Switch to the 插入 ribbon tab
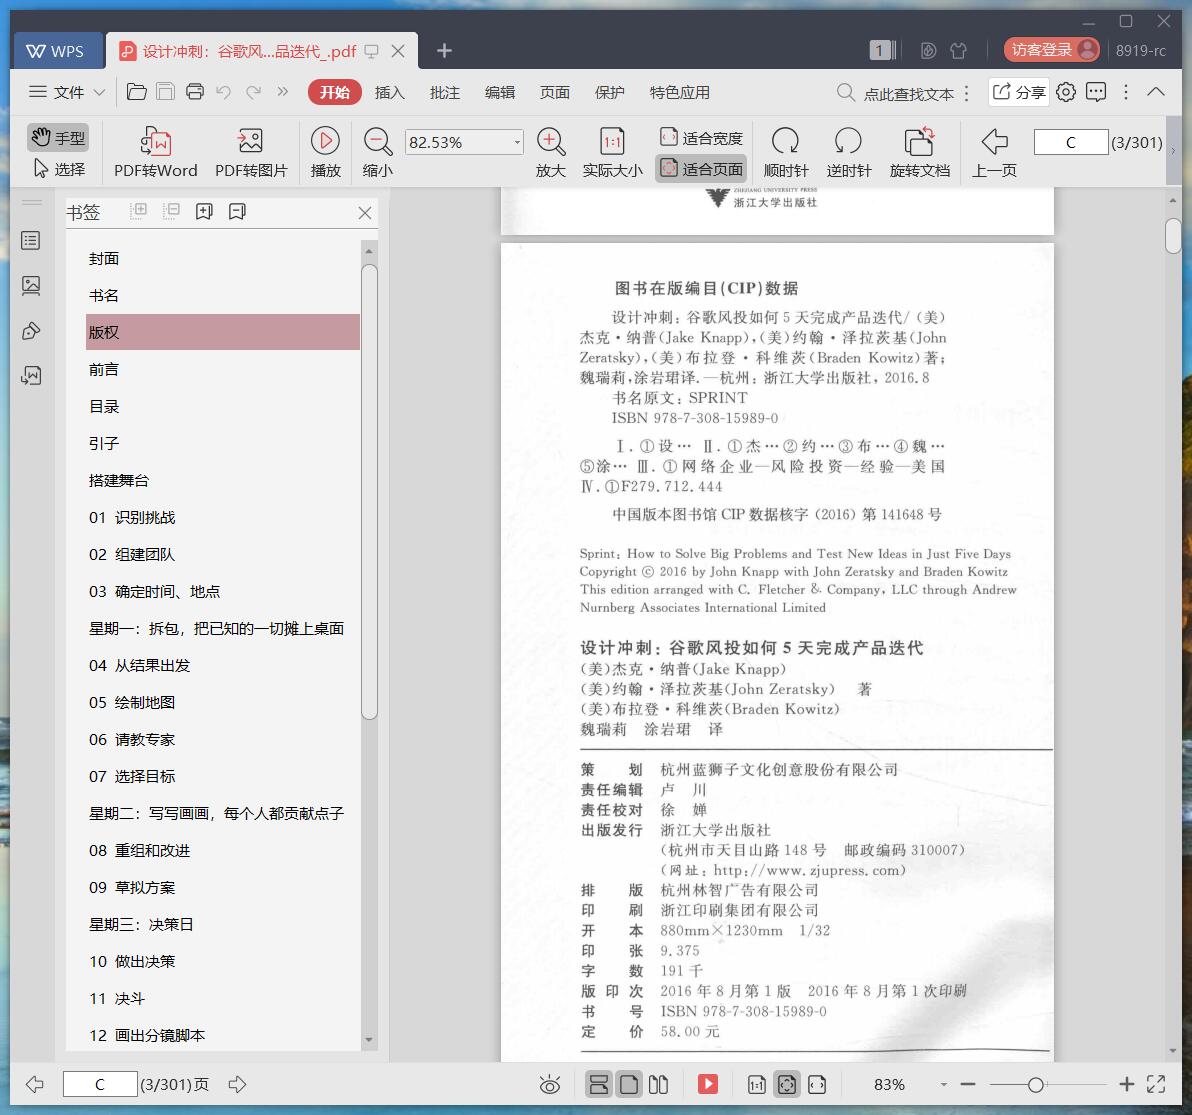This screenshot has height=1115, width=1192. [x=390, y=92]
